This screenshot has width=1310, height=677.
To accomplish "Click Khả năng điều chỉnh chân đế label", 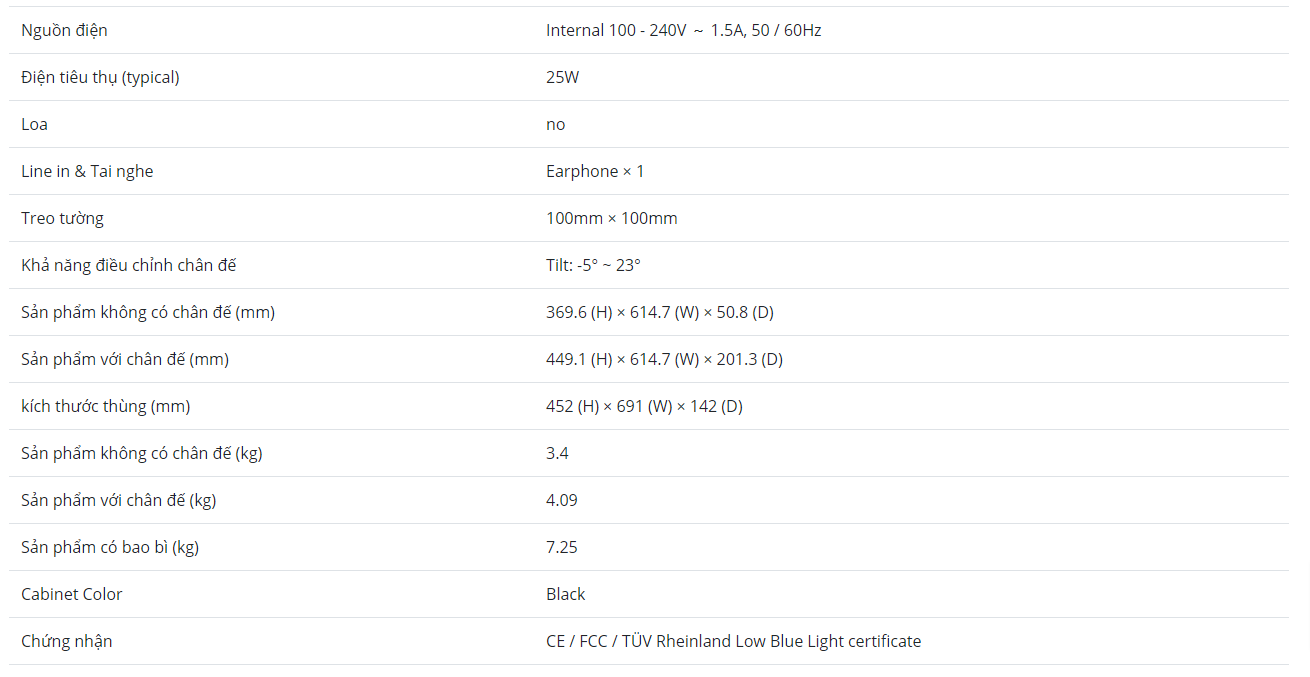I will [128, 265].
